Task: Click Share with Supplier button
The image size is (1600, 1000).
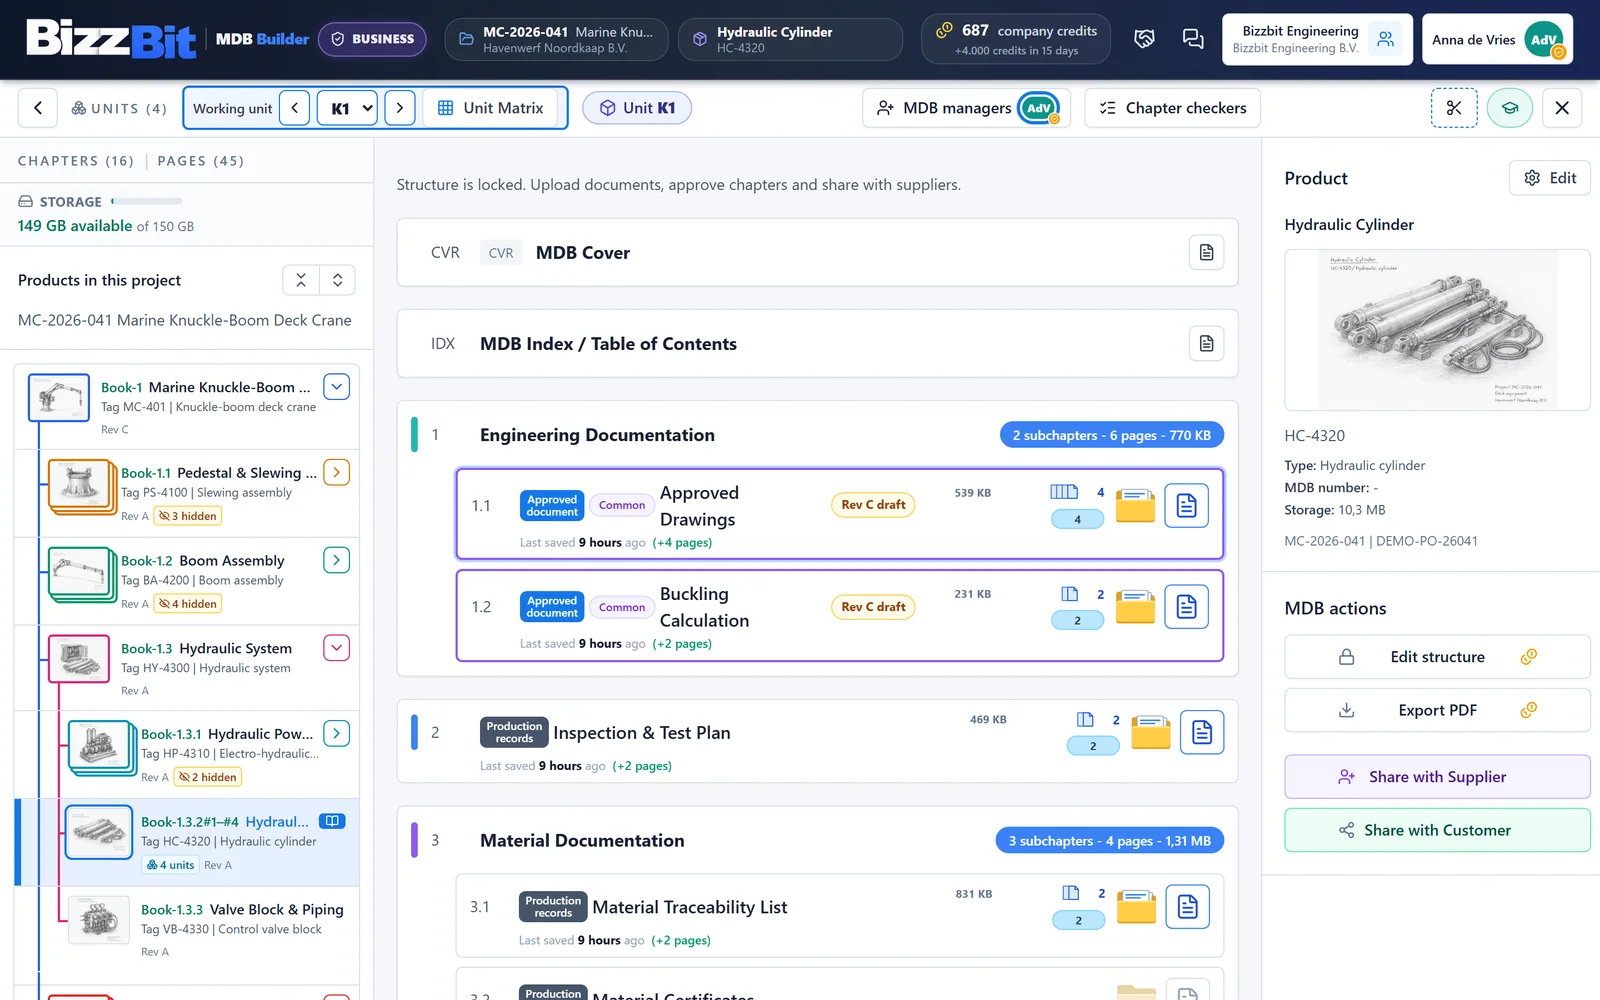Action: pyautogui.click(x=1437, y=777)
